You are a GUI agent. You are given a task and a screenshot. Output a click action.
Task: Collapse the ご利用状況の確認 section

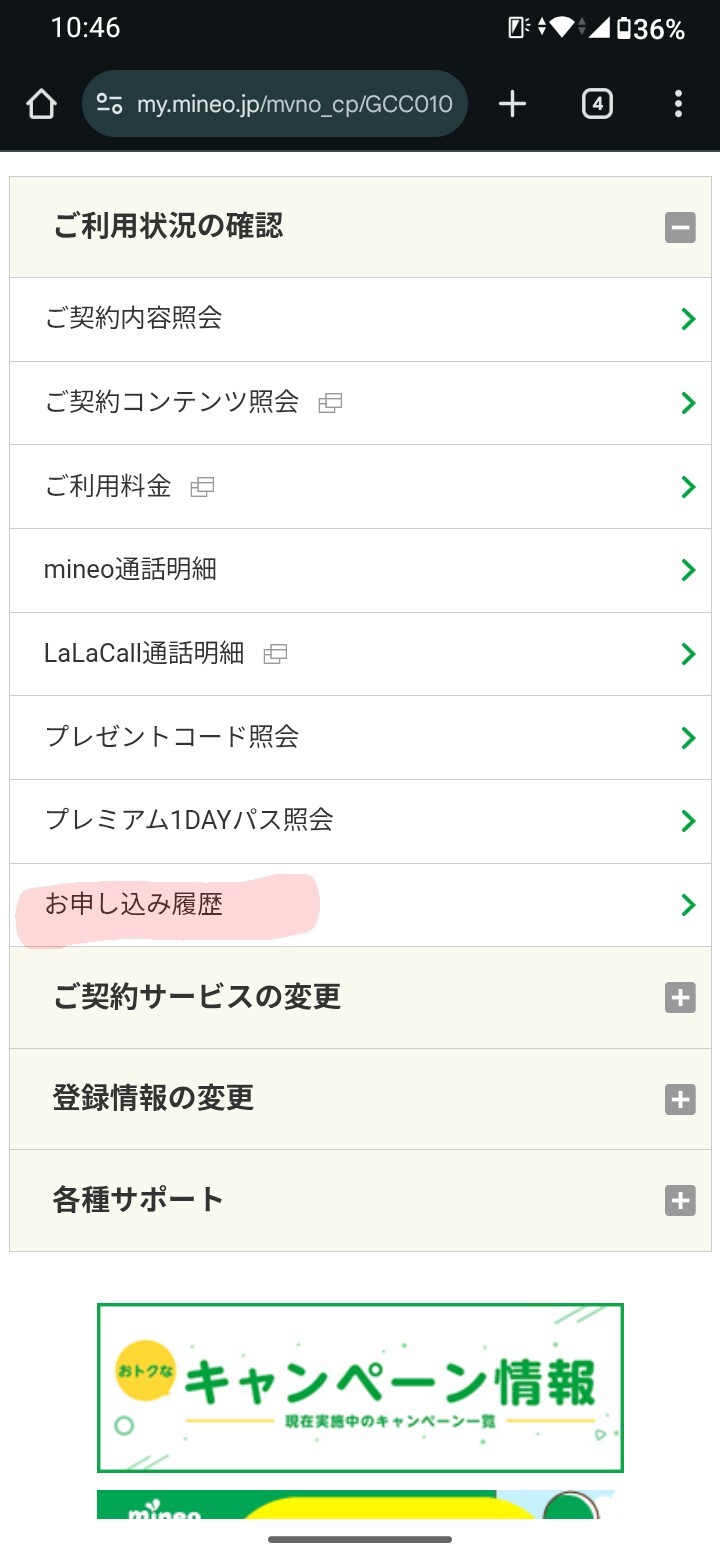[x=680, y=228]
